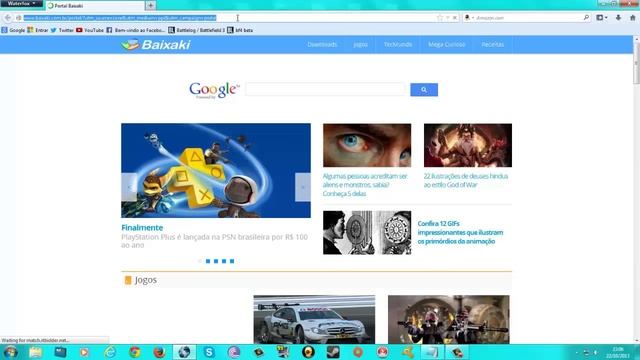Launch Firefox from the taskbar
Viewport: 640px width, 360px height.
tap(159, 352)
